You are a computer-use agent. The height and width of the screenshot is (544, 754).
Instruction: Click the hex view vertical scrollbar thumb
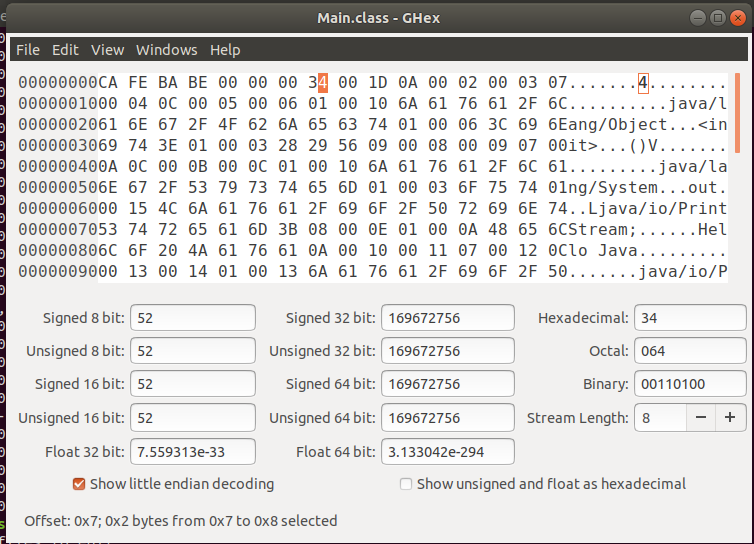pyautogui.click(x=737, y=114)
